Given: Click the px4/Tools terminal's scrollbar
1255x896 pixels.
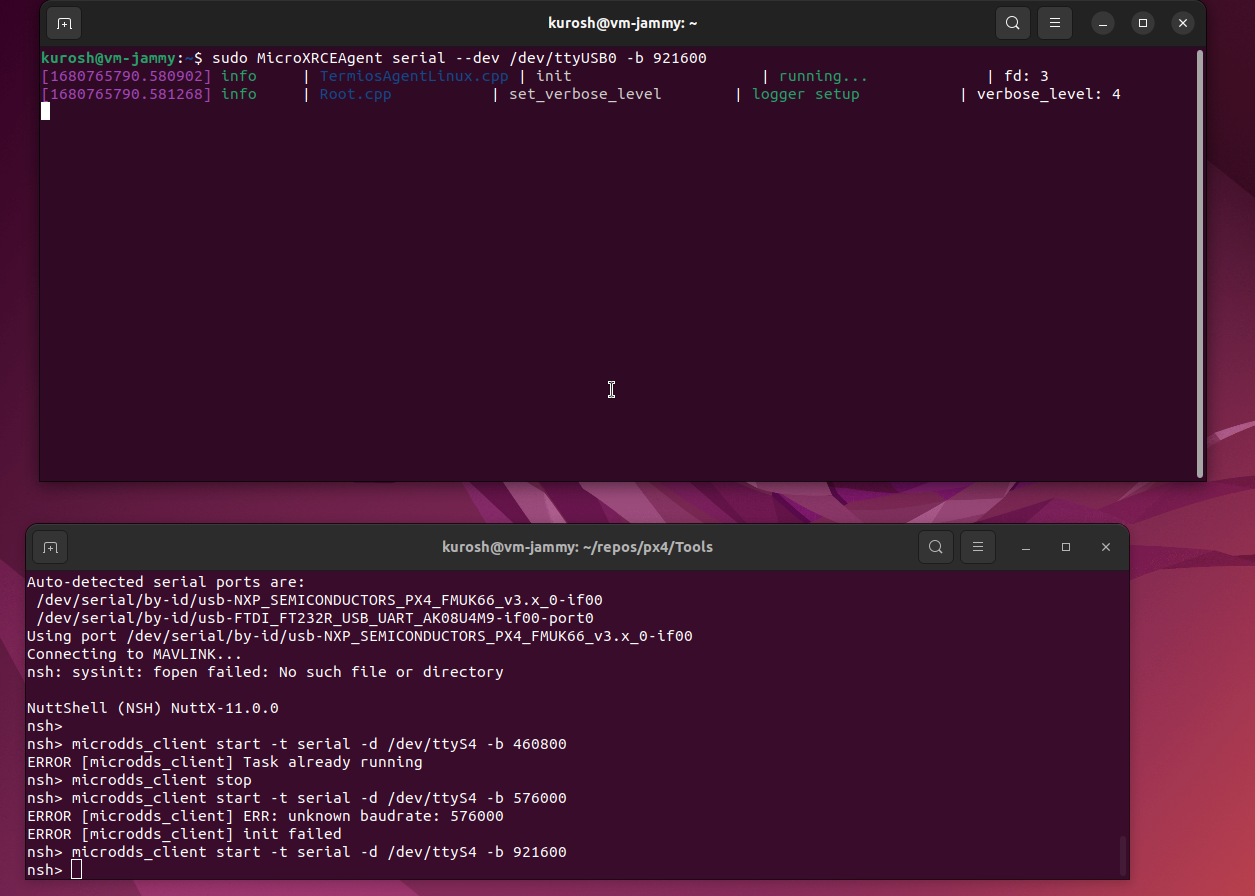Looking at the screenshot, I should point(1123,856).
